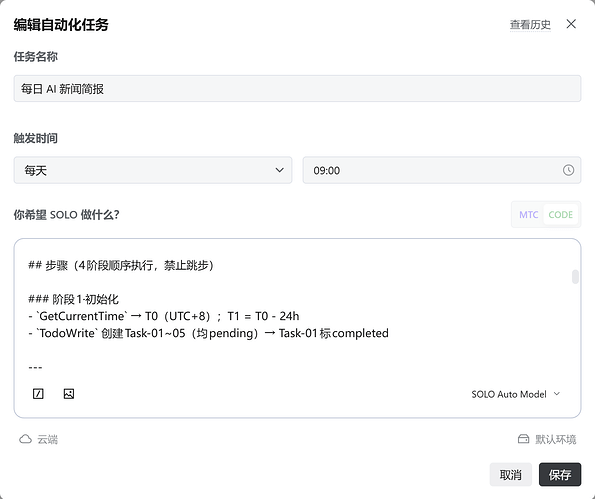The width and height of the screenshot is (595, 499).
Task: Select the 云端 cloud location label
Action: point(47,439)
